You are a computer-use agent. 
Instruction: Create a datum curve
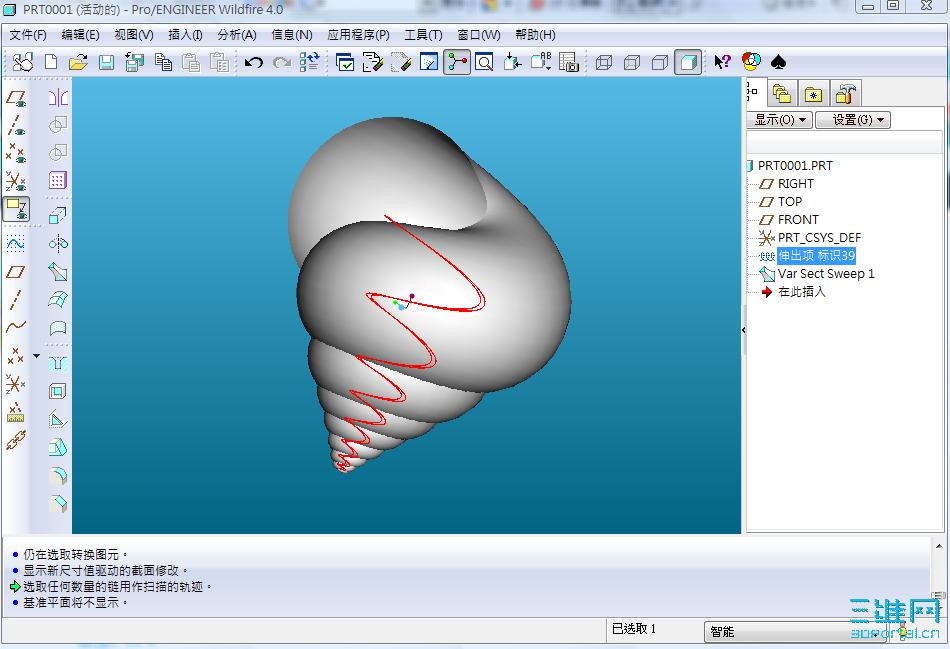coord(15,327)
